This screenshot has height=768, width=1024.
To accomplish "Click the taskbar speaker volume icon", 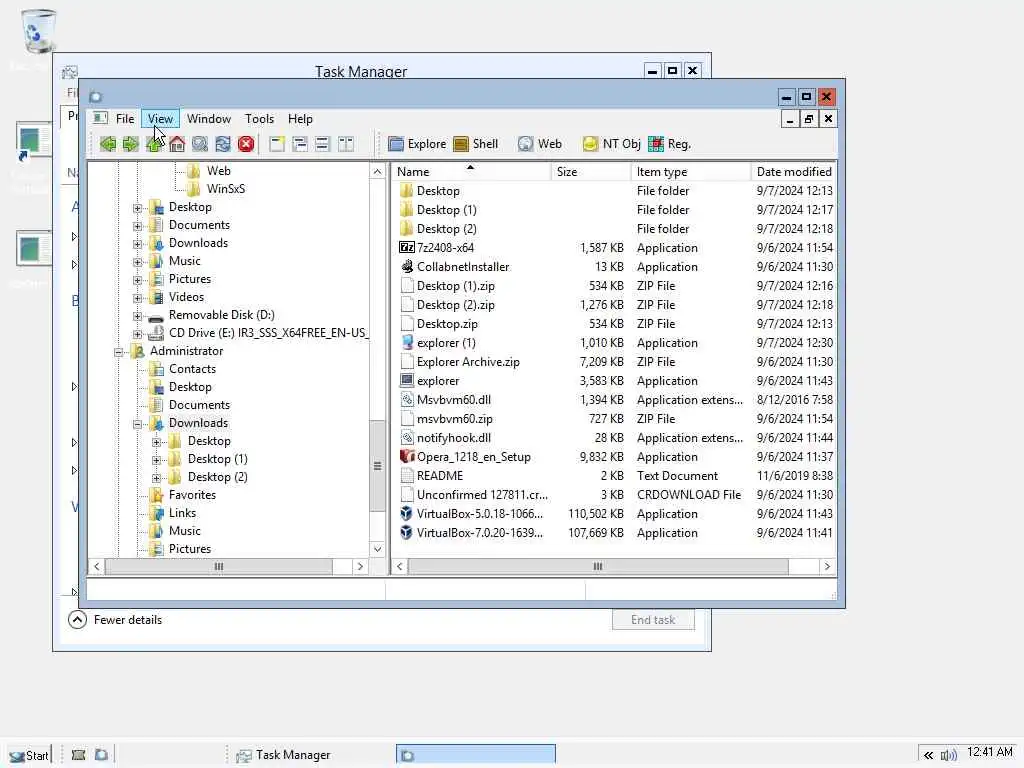I will [x=948, y=756].
